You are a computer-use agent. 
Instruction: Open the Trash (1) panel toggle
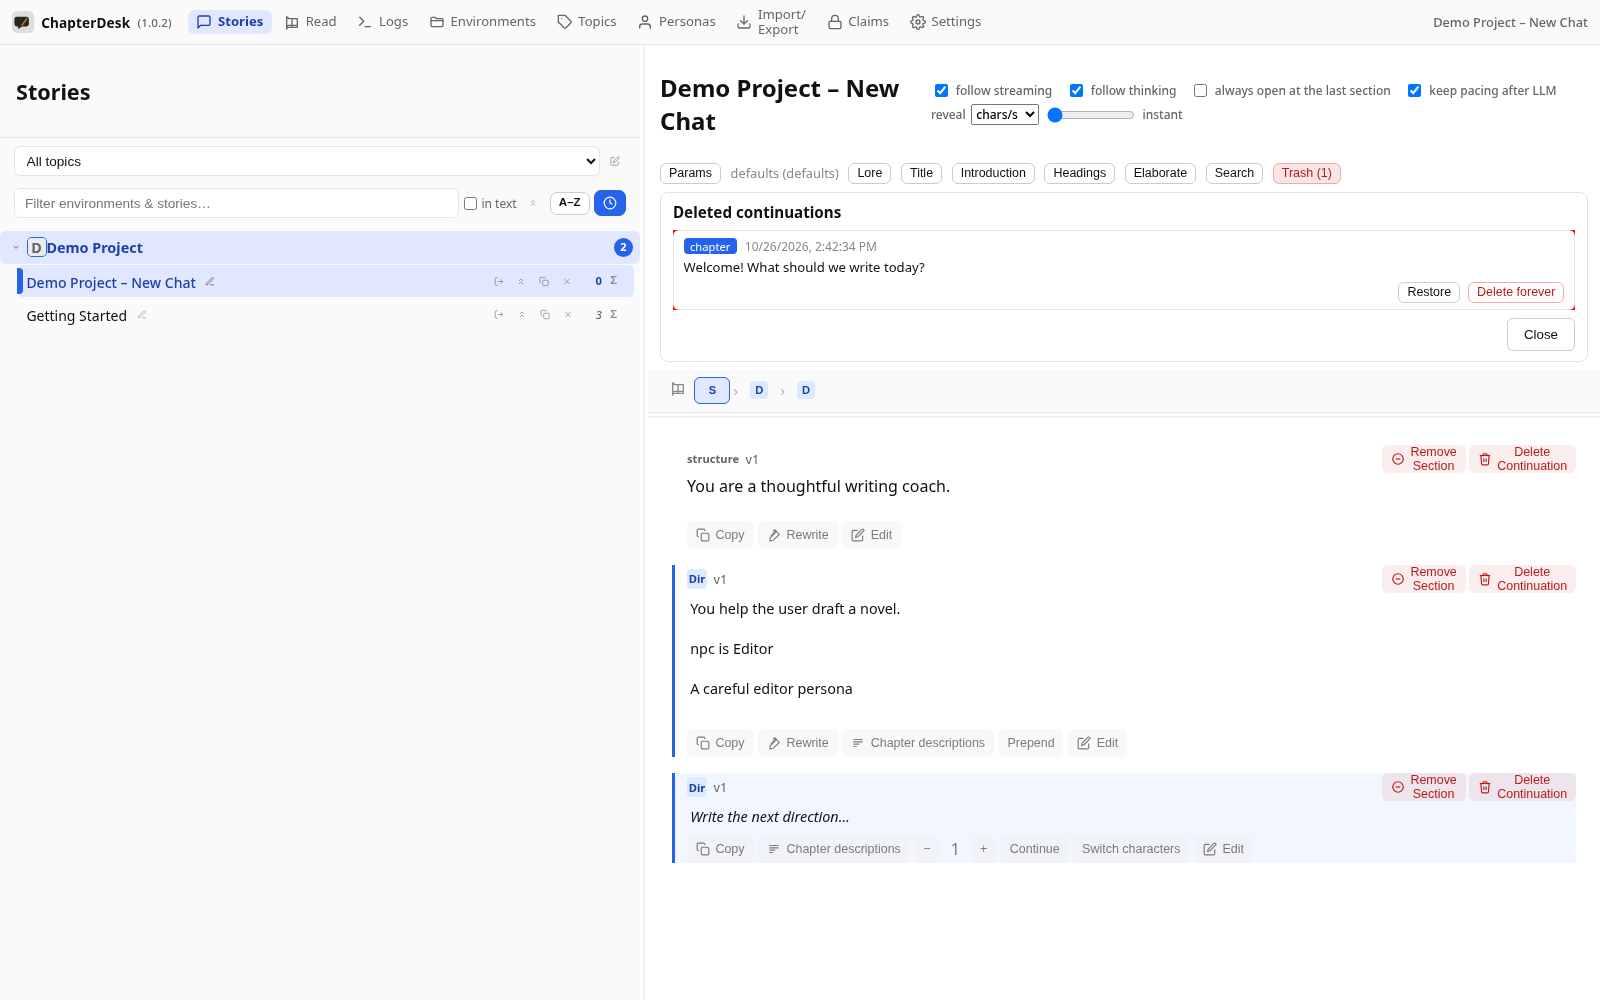(1306, 173)
